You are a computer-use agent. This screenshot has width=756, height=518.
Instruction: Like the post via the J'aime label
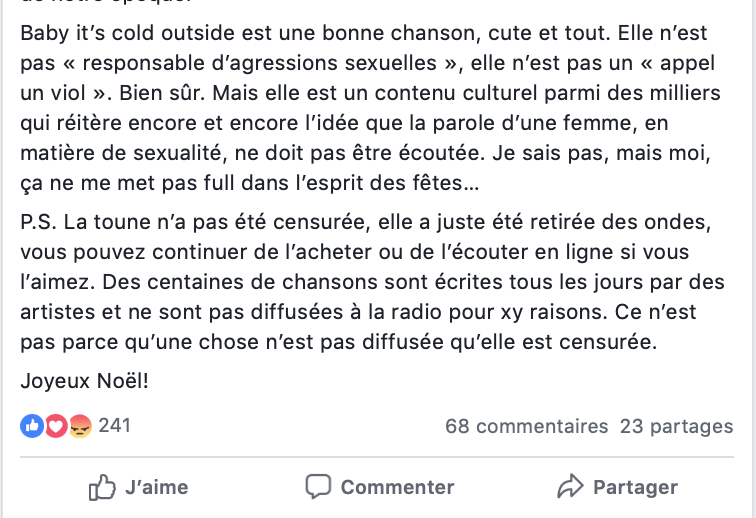[x=157, y=487]
